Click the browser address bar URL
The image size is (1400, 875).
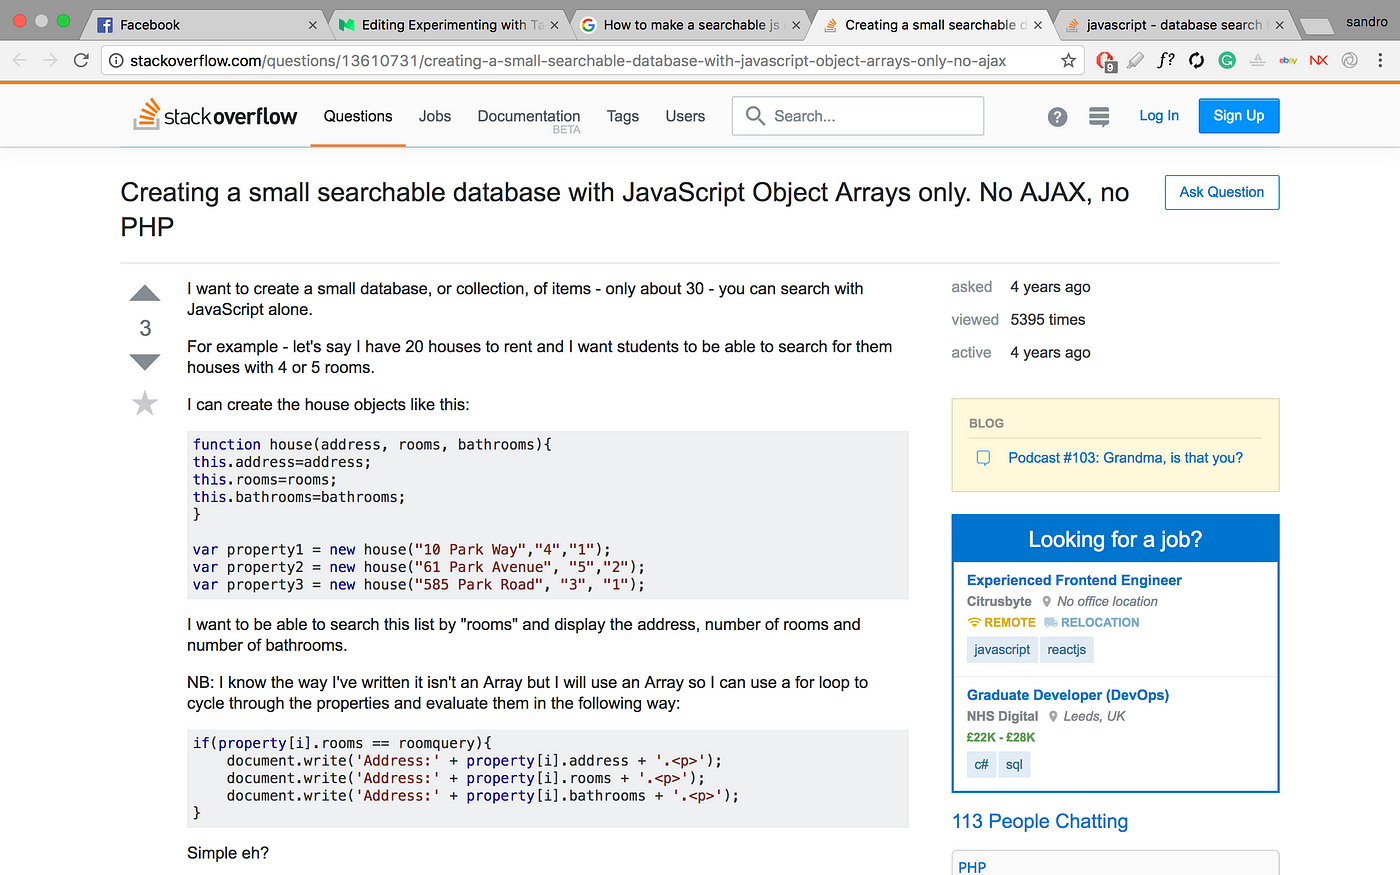pyautogui.click(x=568, y=61)
